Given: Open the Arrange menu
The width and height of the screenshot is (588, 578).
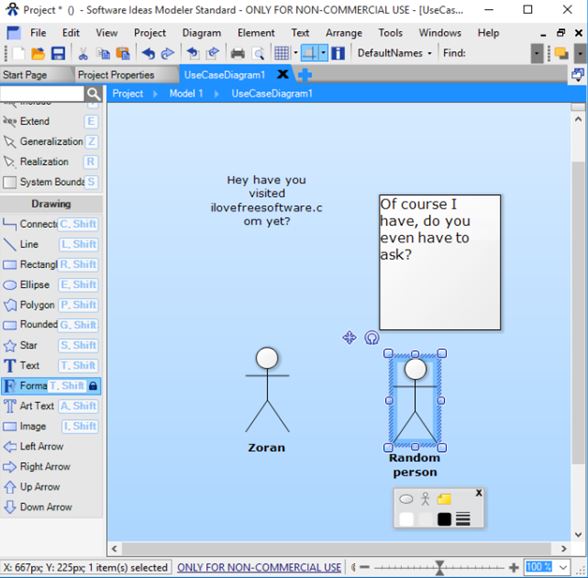Looking at the screenshot, I should (x=344, y=33).
